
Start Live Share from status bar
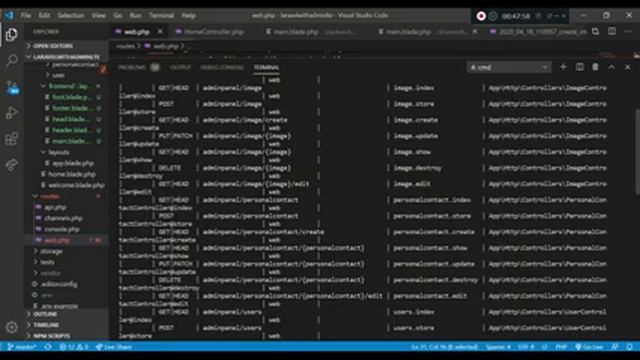(114, 347)
